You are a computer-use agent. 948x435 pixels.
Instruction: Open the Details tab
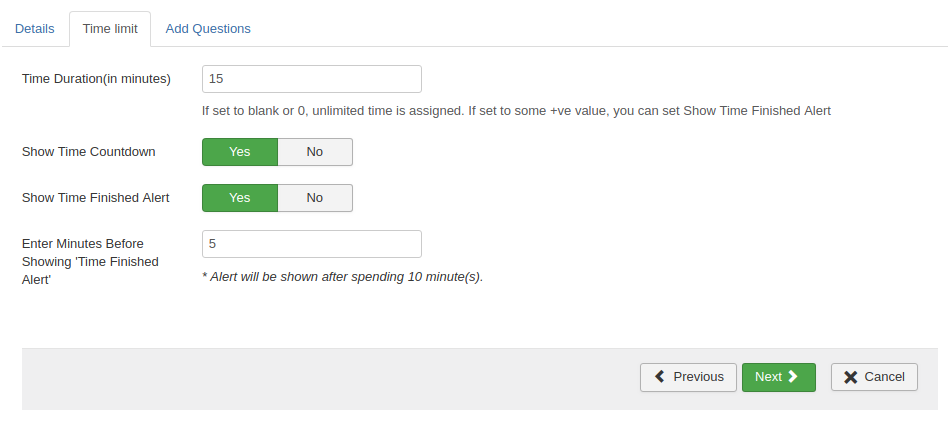34,29
